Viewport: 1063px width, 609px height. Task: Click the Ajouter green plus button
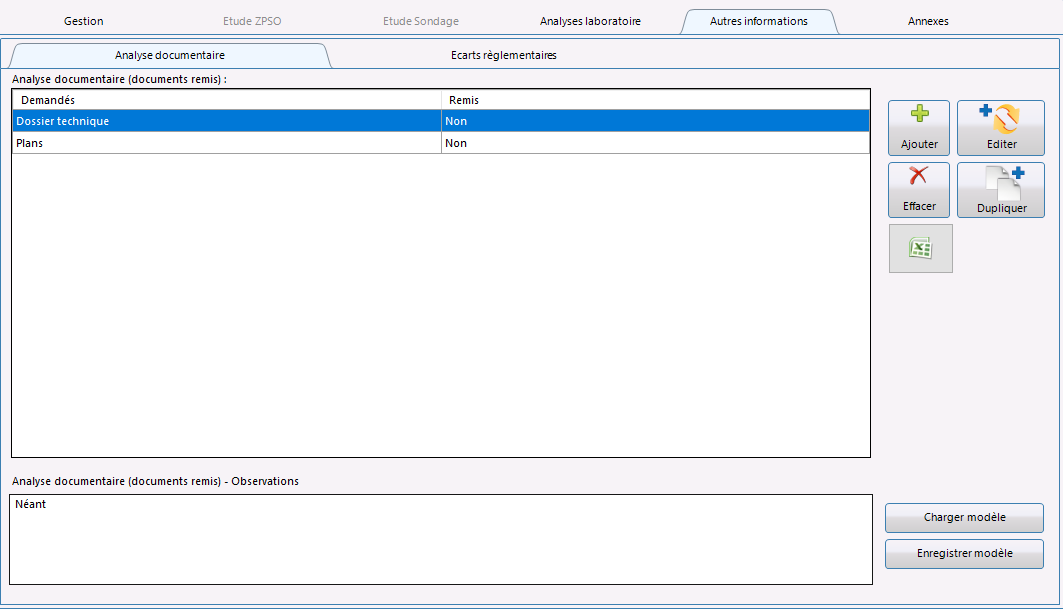click(919, 128)
